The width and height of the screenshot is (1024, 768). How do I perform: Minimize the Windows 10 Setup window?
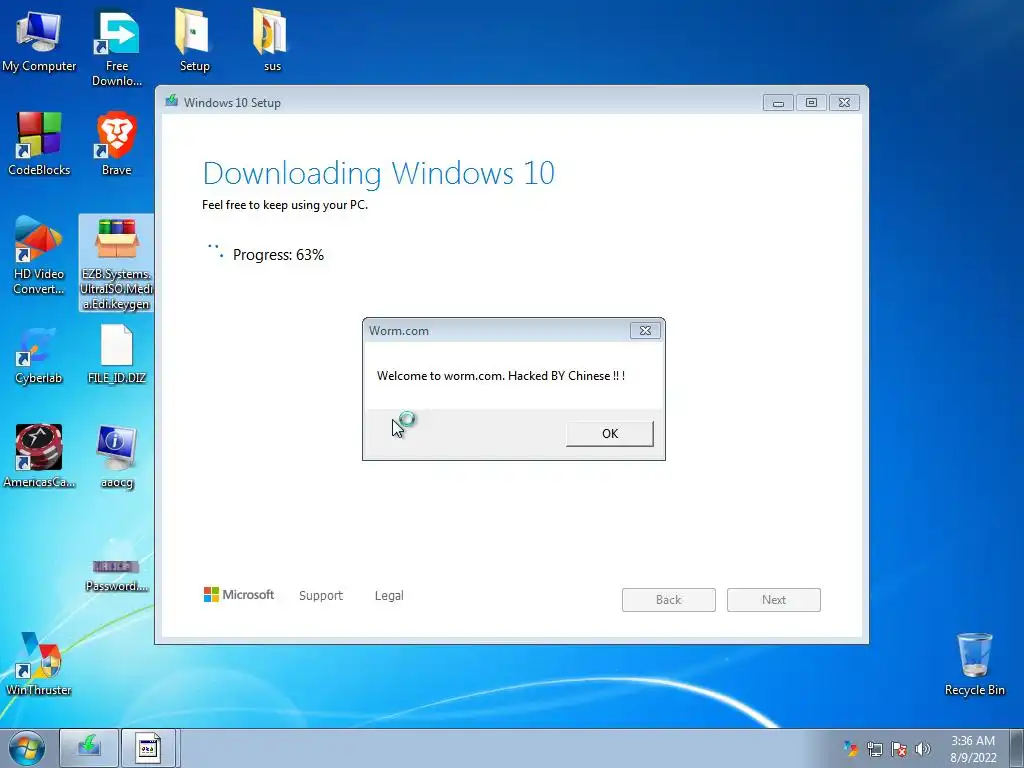click(778, 103)
